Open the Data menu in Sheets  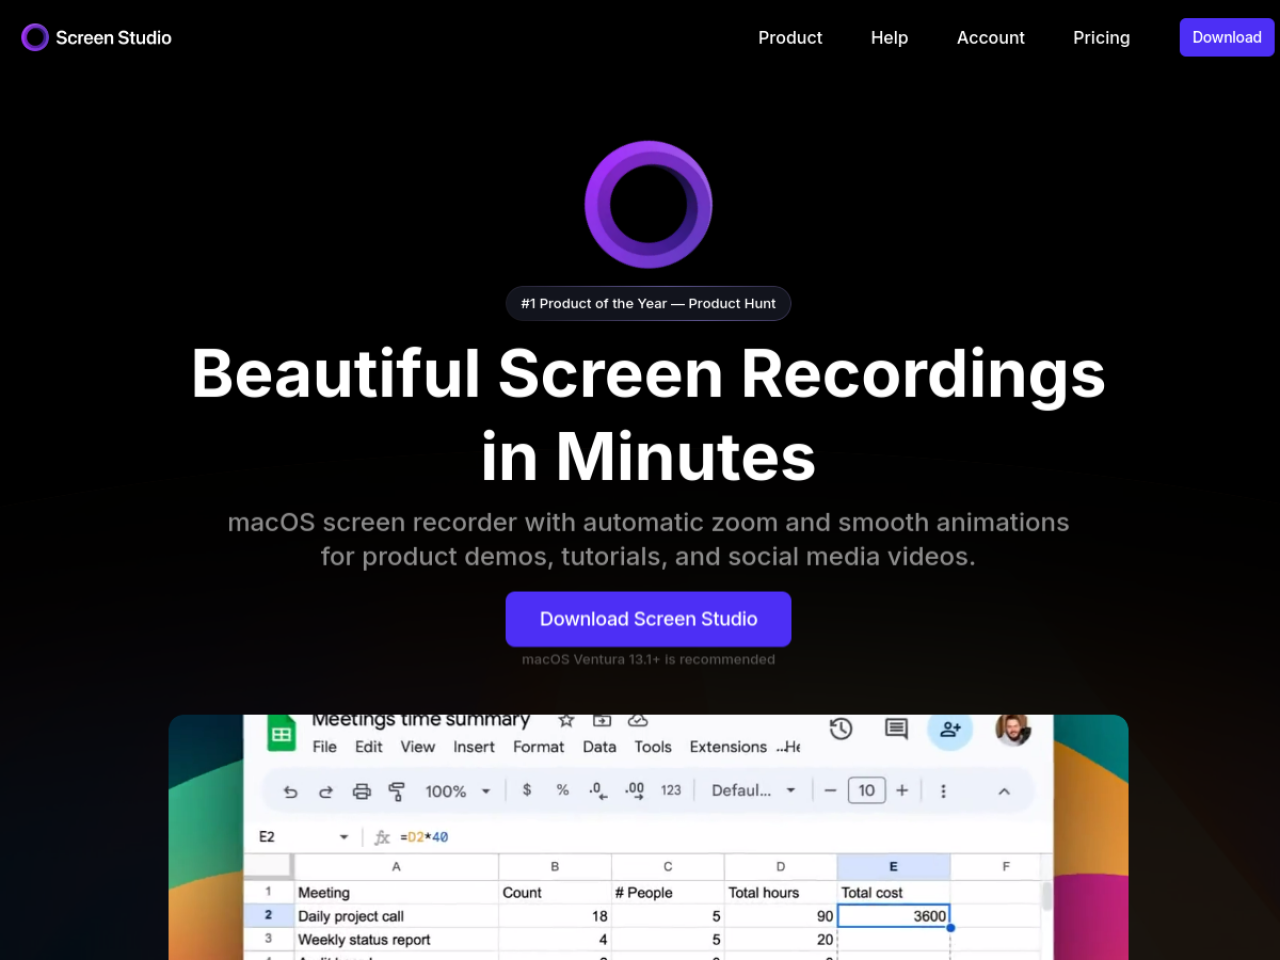(x=600, y=747)
